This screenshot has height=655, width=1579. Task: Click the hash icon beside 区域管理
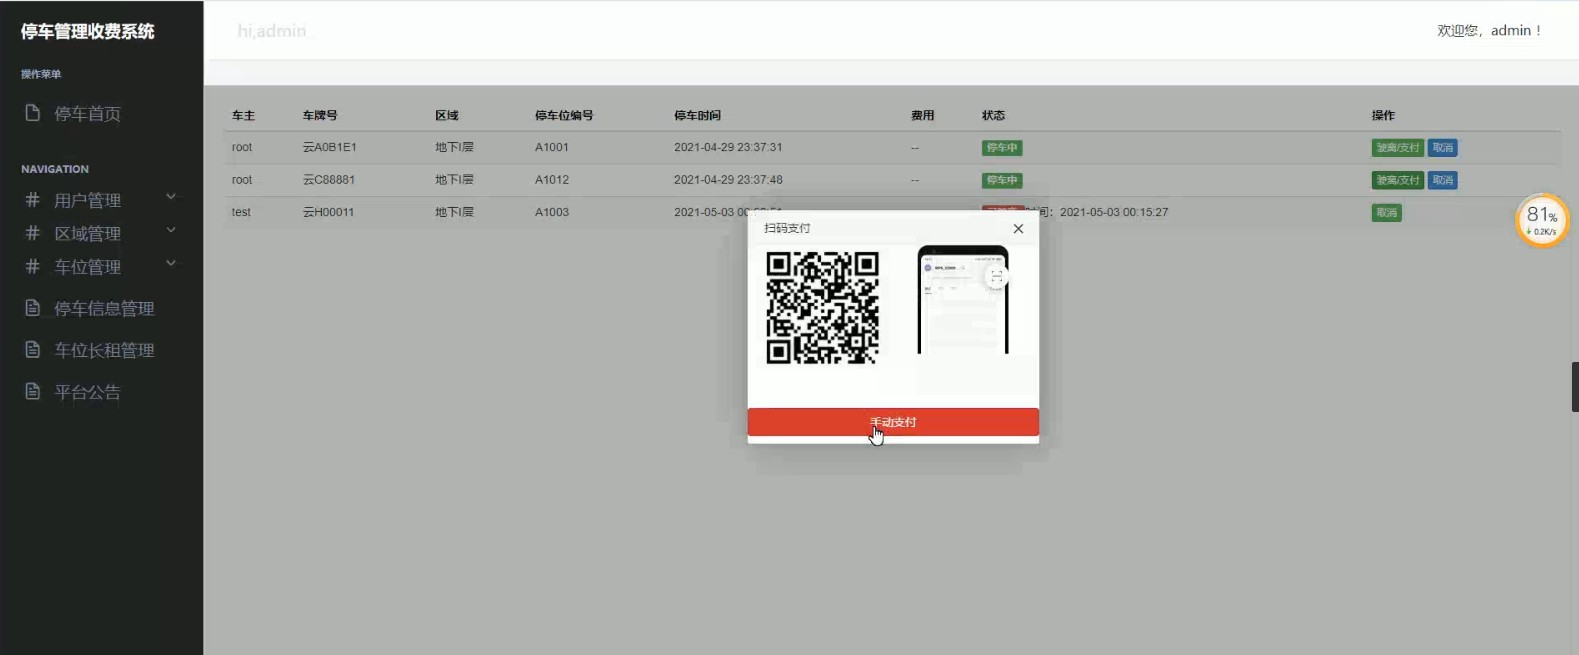pos(32,233)
